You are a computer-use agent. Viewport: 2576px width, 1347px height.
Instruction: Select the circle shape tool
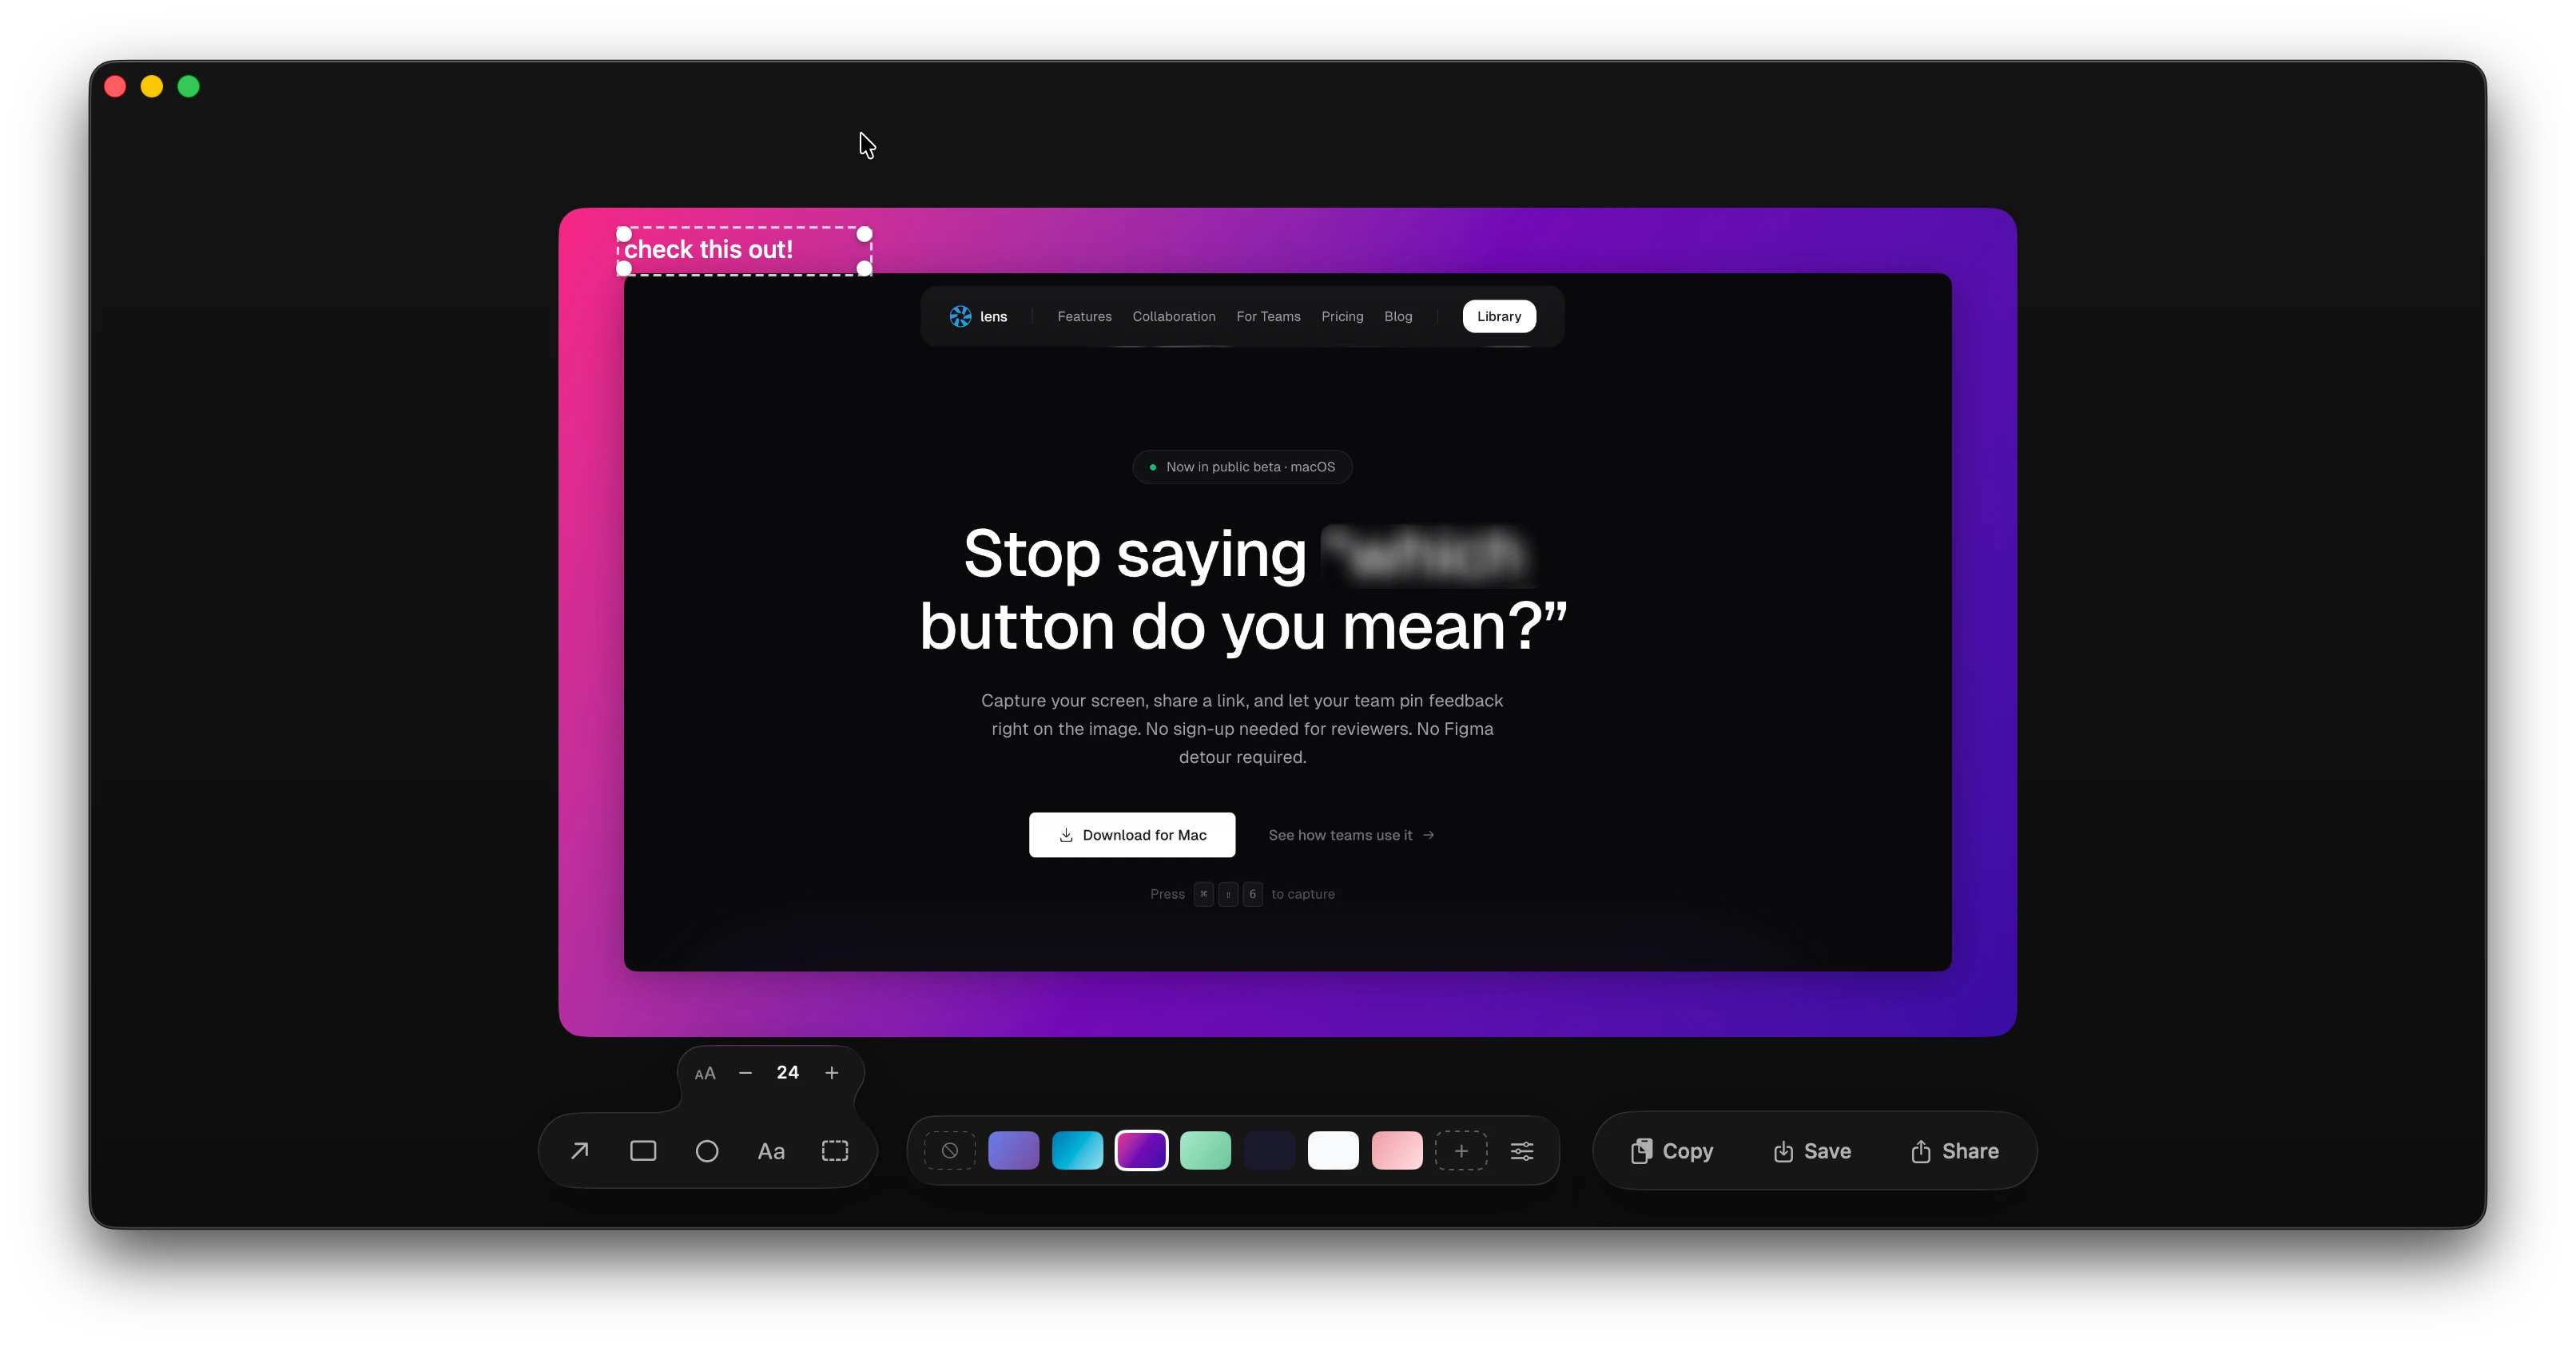click(707, 1151)
